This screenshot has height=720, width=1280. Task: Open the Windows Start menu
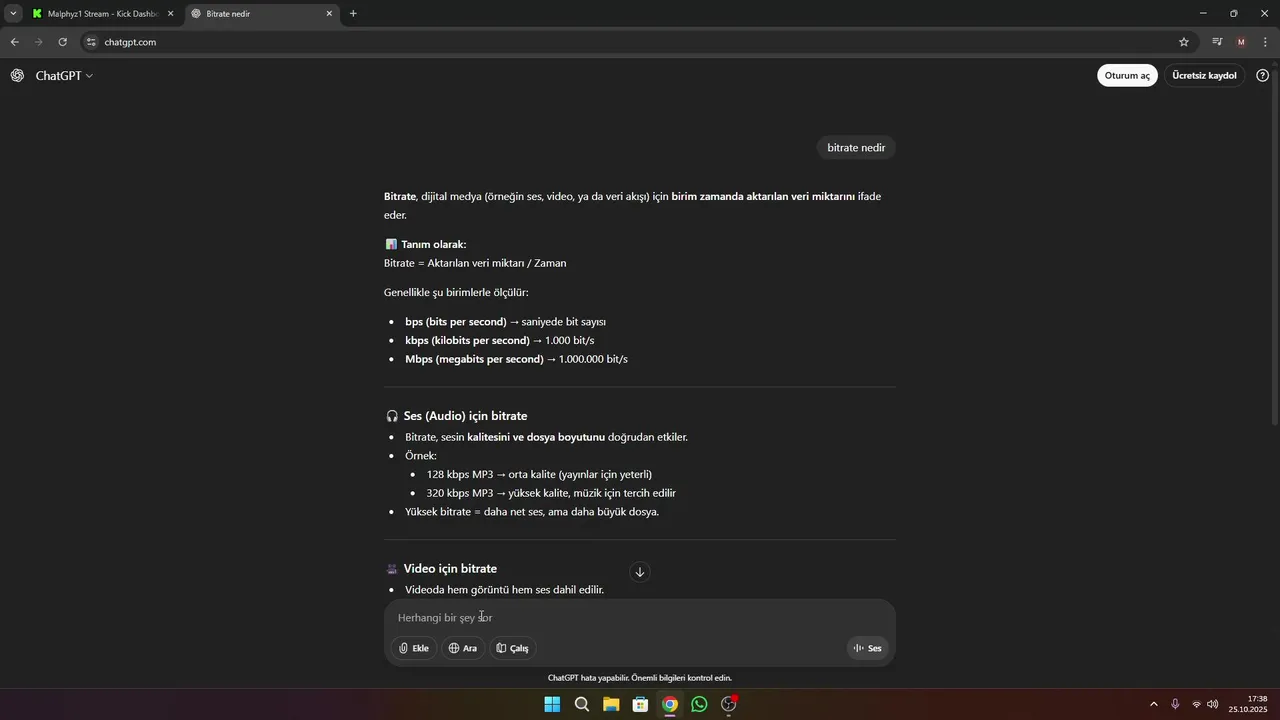coord(552,705)
